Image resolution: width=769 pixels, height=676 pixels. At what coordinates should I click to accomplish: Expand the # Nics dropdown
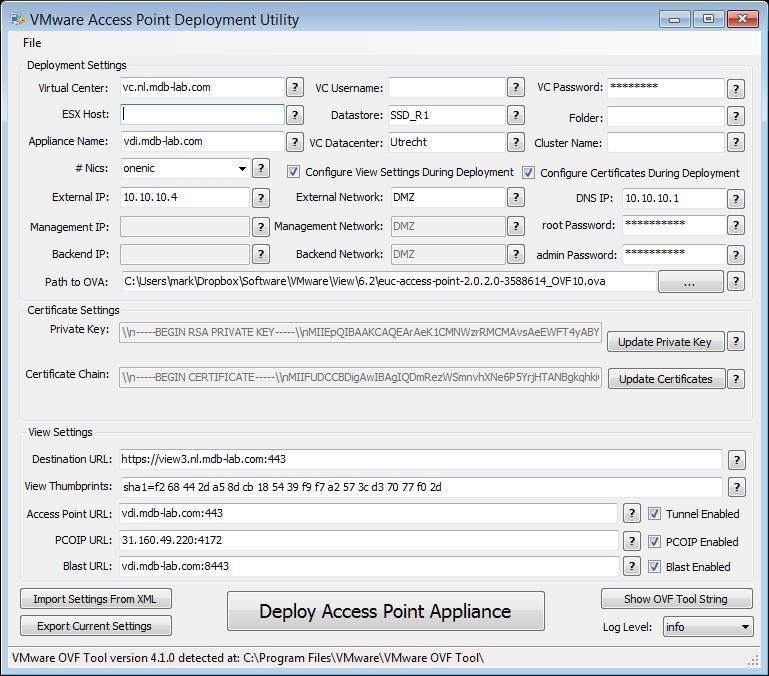click(242, 169)
